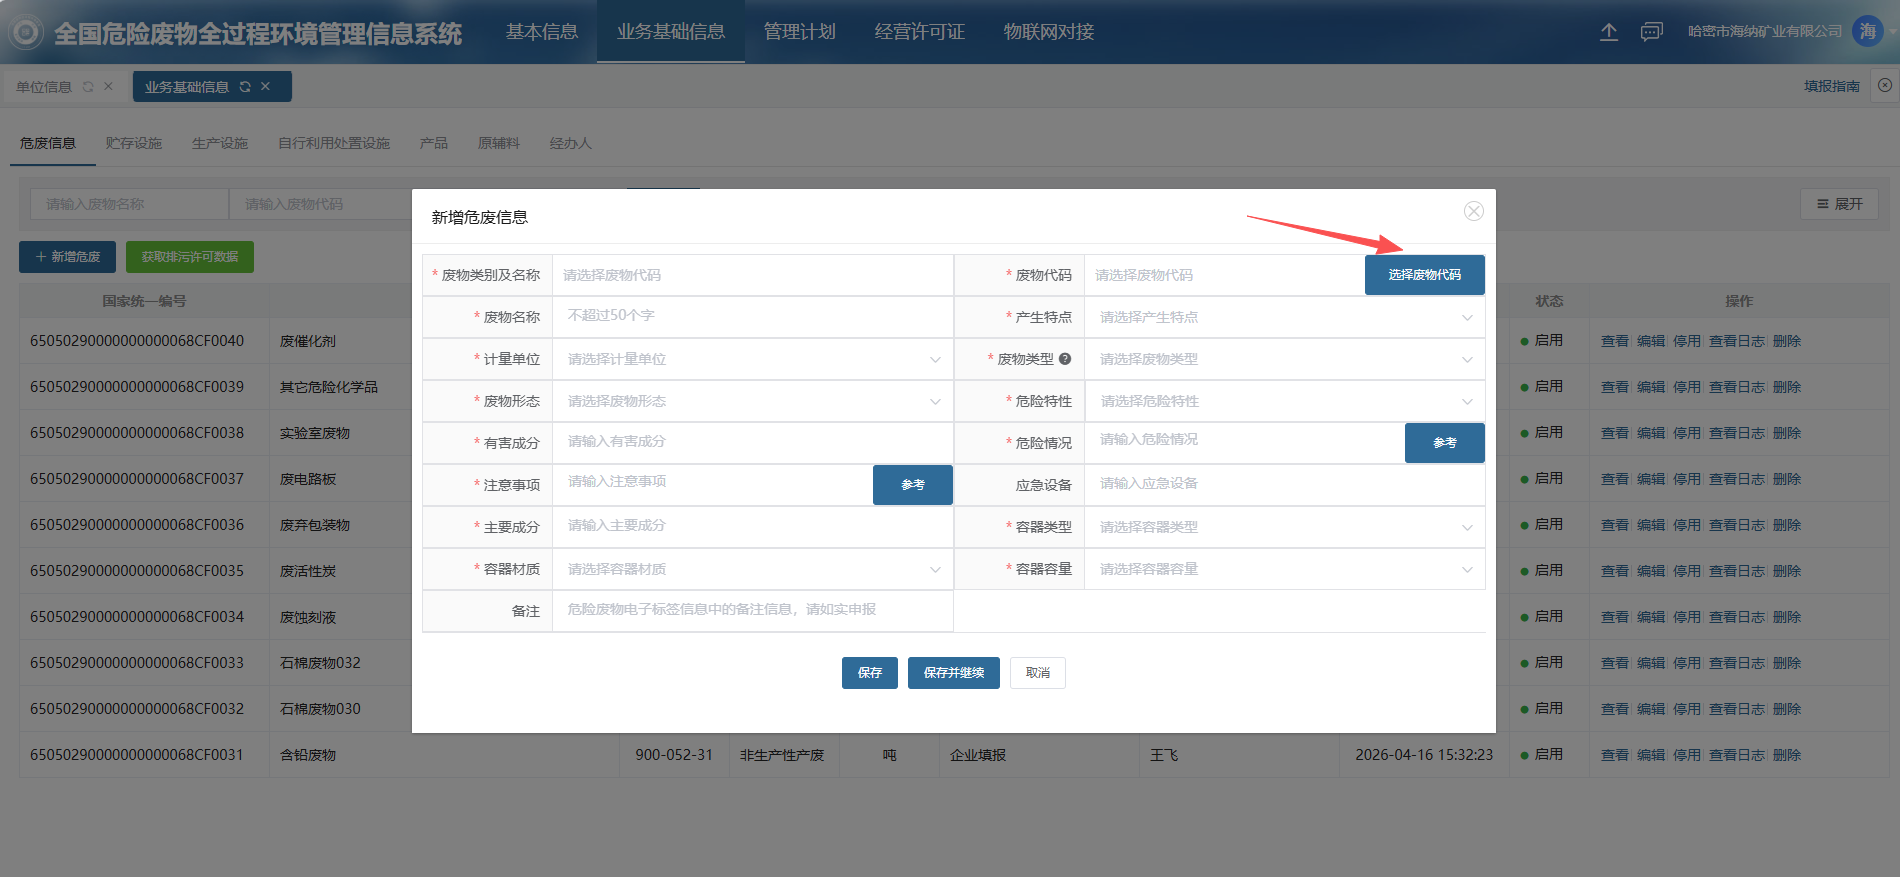Click 参考 button beside 注意事项
This screenshot has height=877, width=1900.
point(912,485)
